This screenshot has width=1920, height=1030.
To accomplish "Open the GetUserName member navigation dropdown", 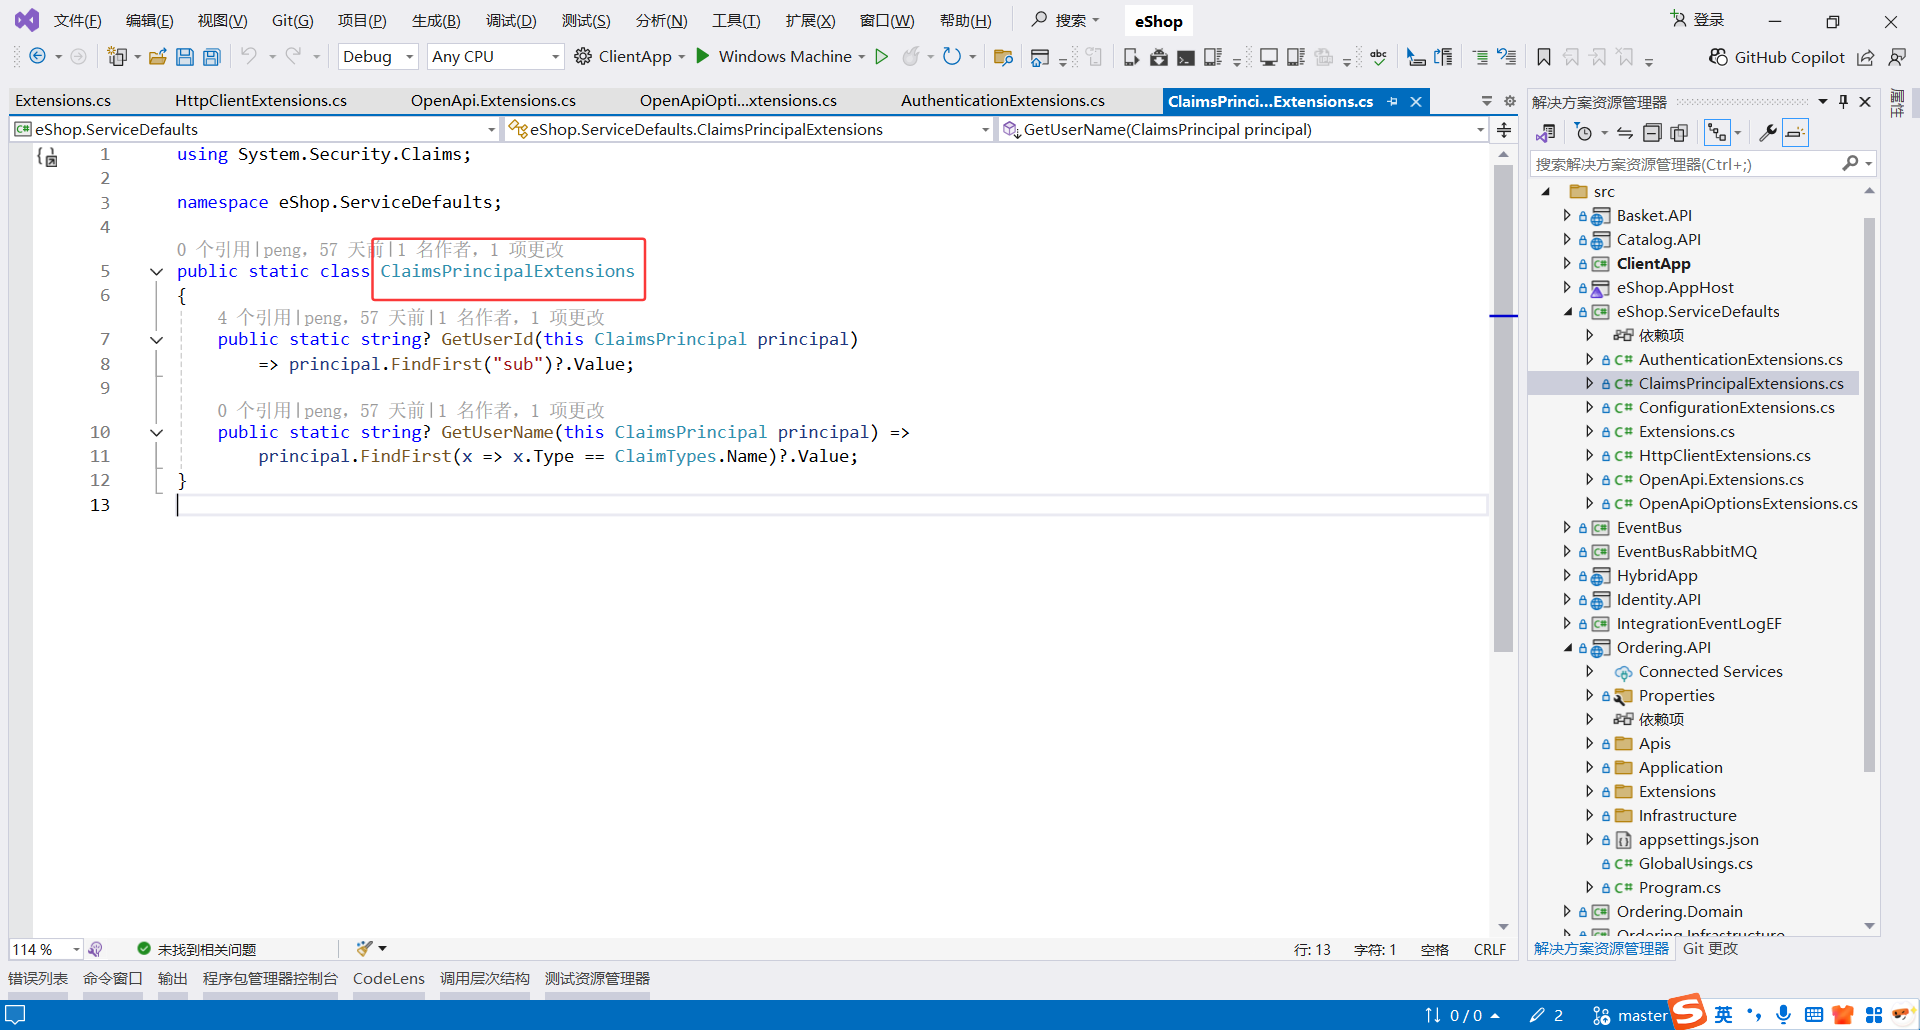I will coord(1243,129).
